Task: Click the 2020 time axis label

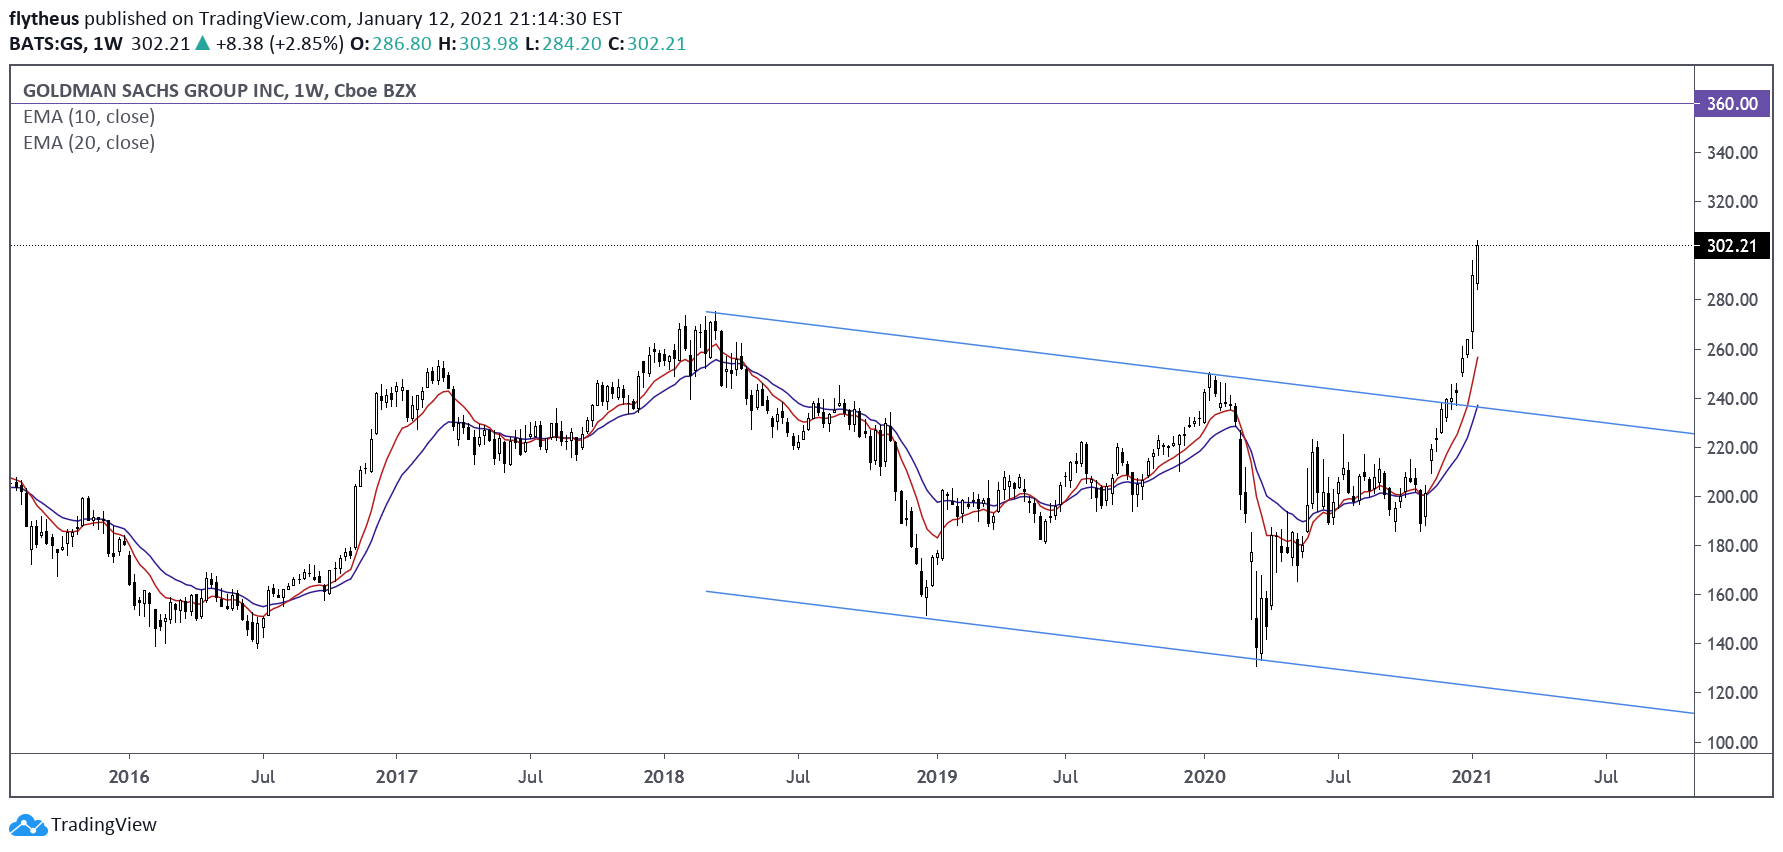Action: (x=1205, y=777)
